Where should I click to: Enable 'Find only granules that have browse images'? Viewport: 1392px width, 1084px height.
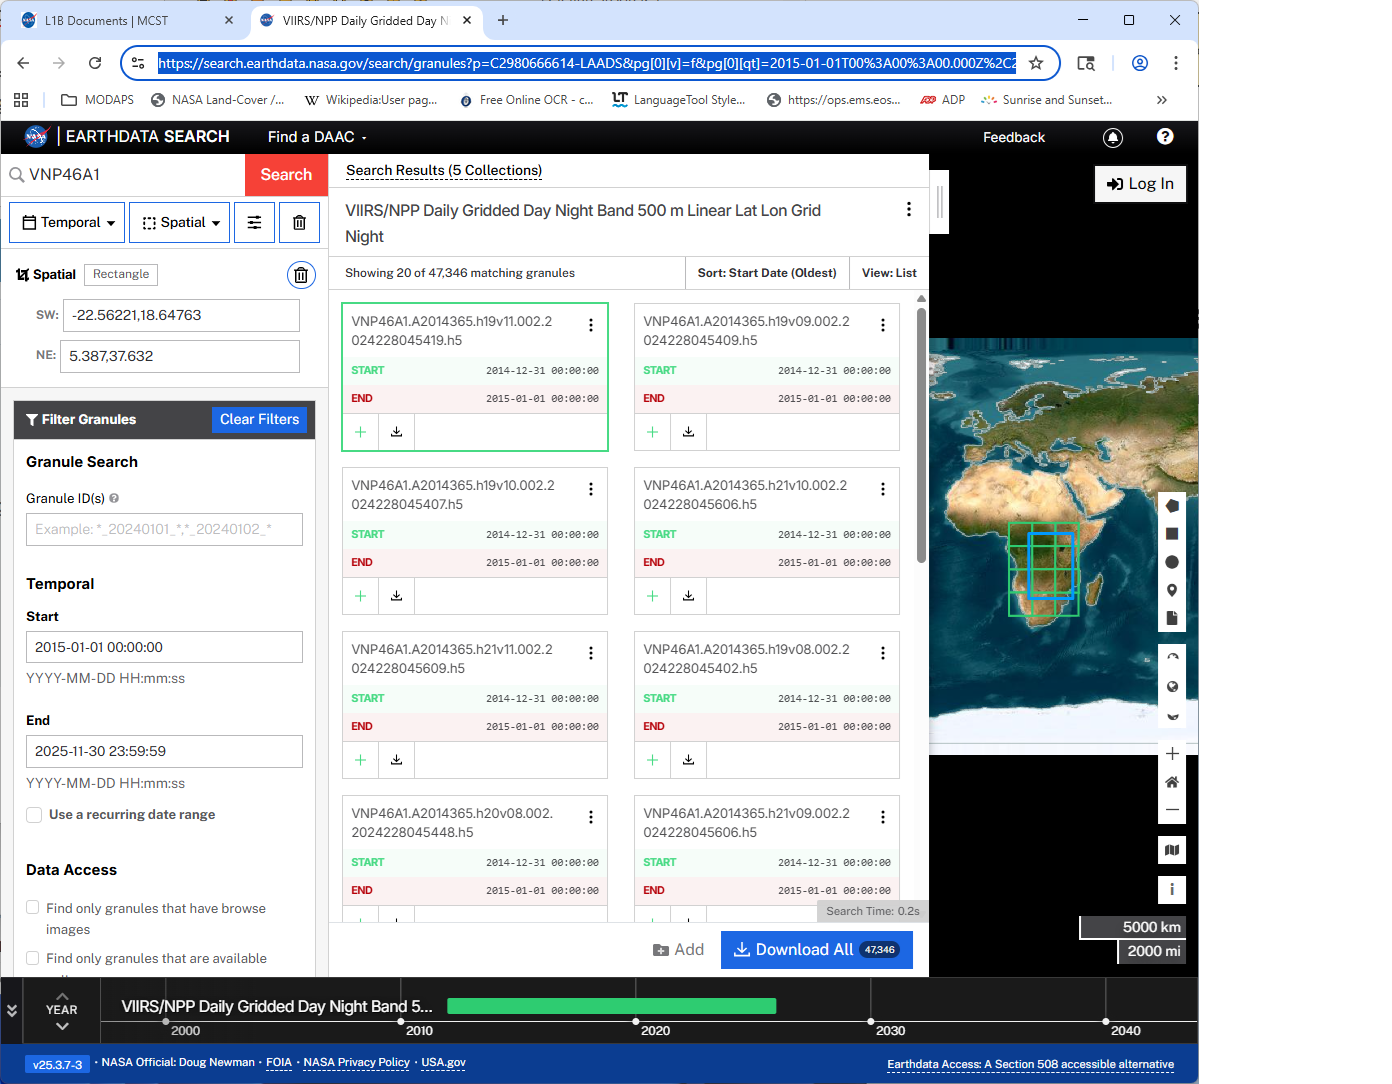pos(33,907)
